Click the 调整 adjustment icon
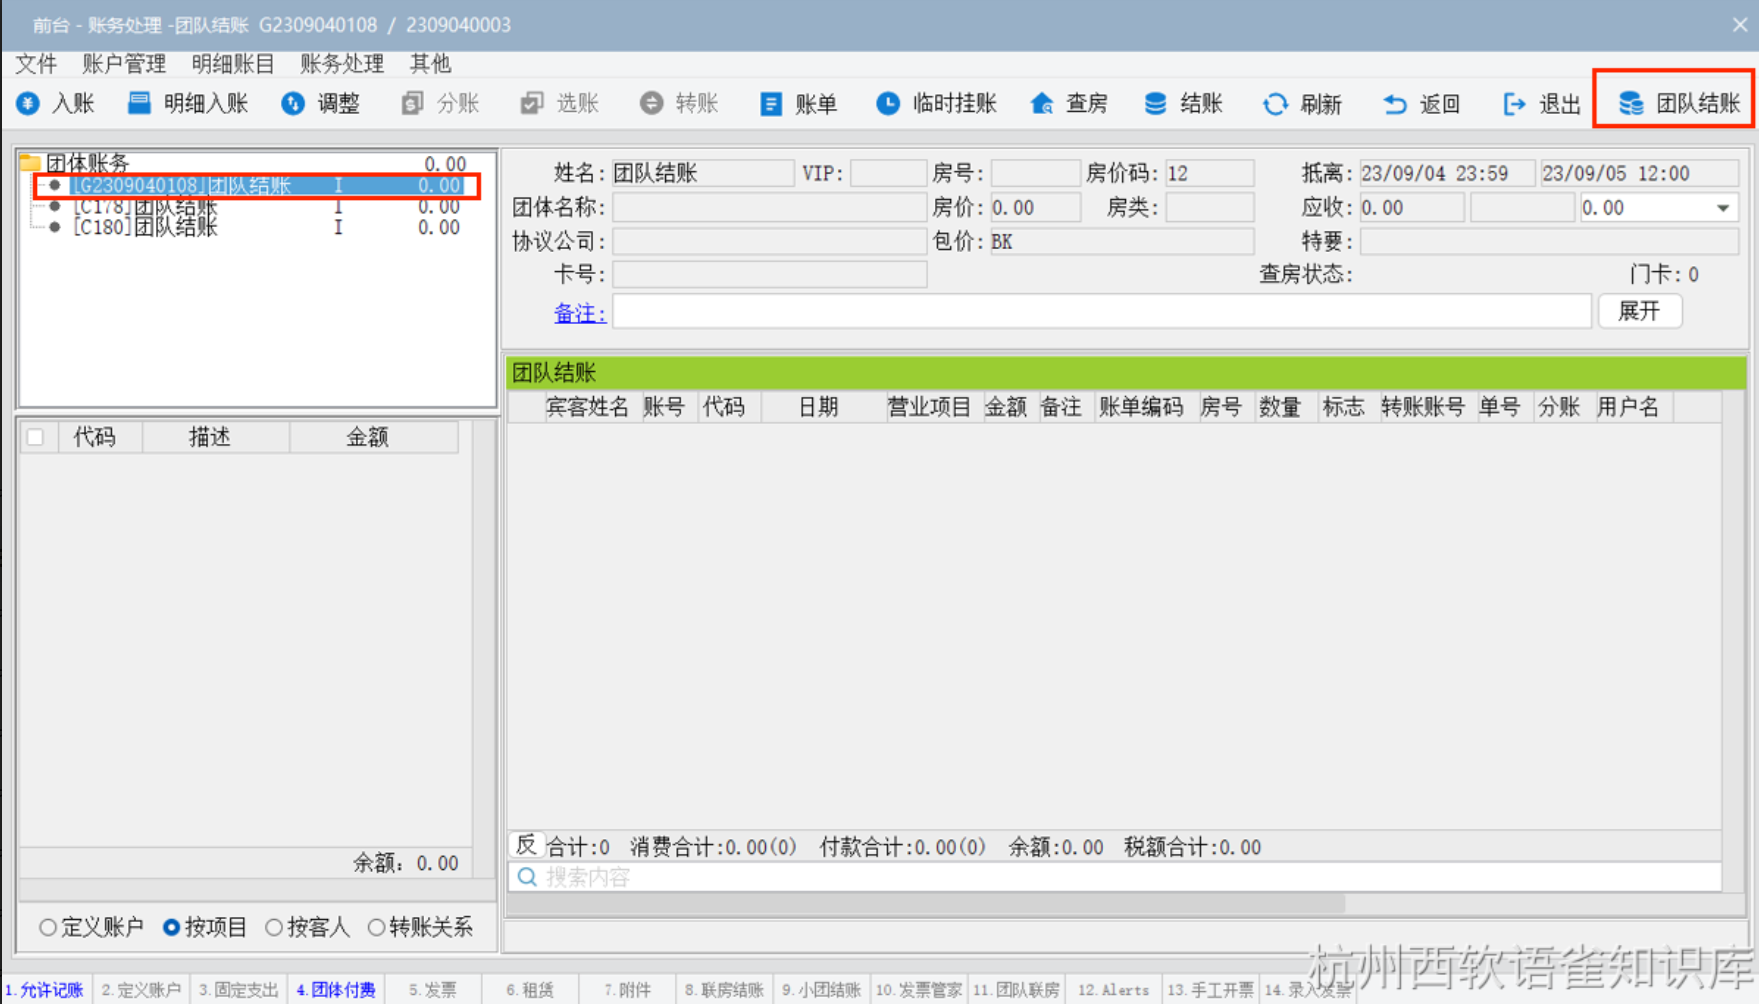 [x=293, y=103]
